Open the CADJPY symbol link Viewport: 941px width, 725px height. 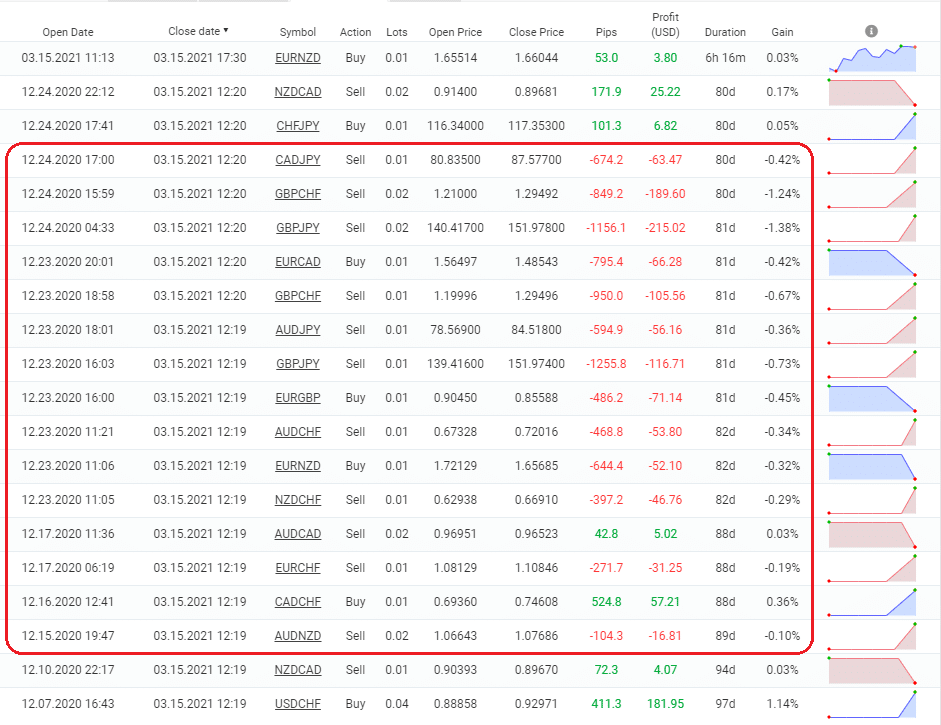click(297, 160)
